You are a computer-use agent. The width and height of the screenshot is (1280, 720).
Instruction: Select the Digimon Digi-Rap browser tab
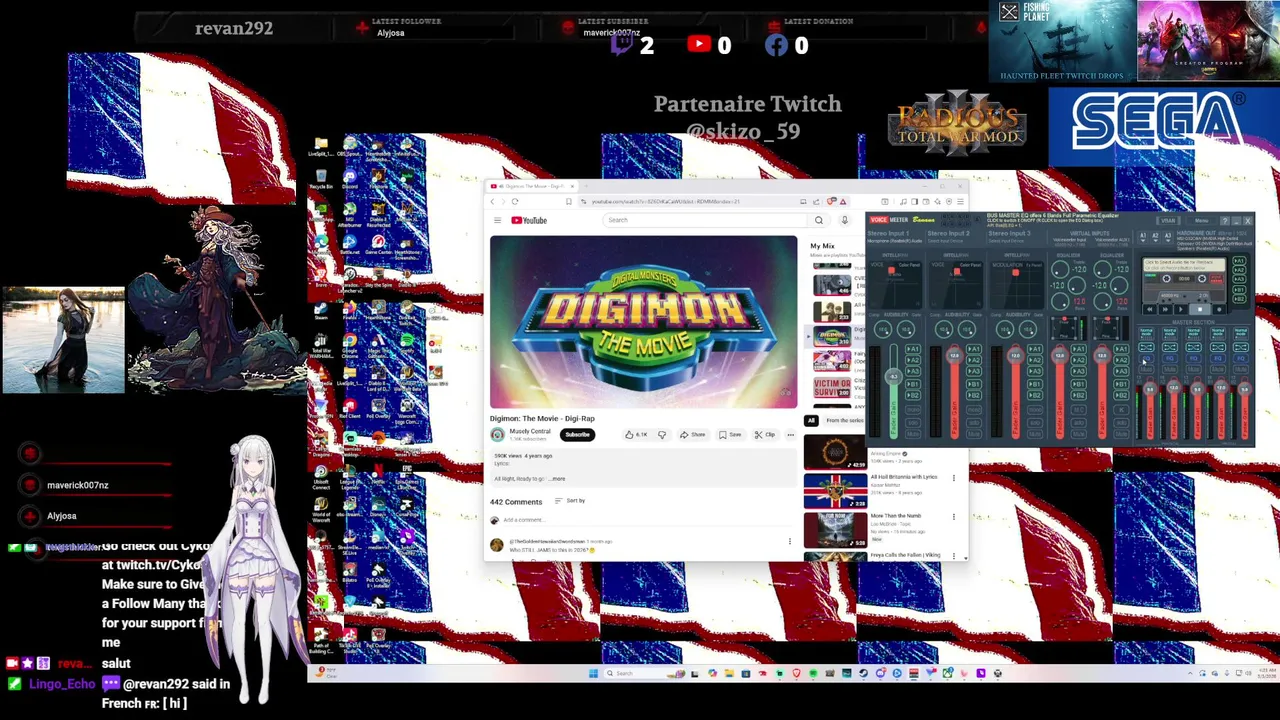click(532, 186)
